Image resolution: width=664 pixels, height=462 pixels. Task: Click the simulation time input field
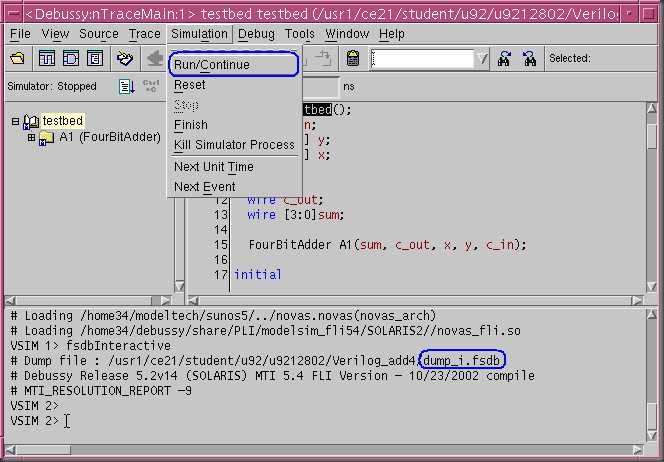point(320,86)
